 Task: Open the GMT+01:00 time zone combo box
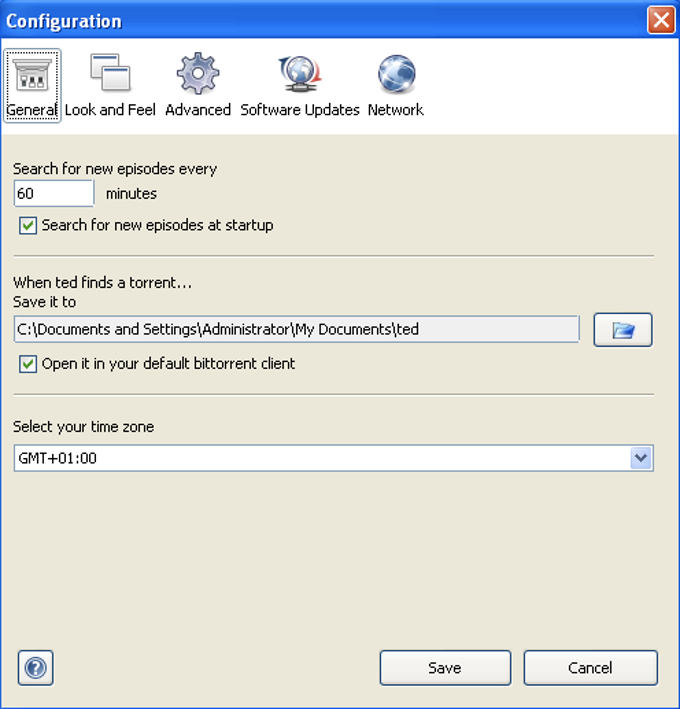322,458
